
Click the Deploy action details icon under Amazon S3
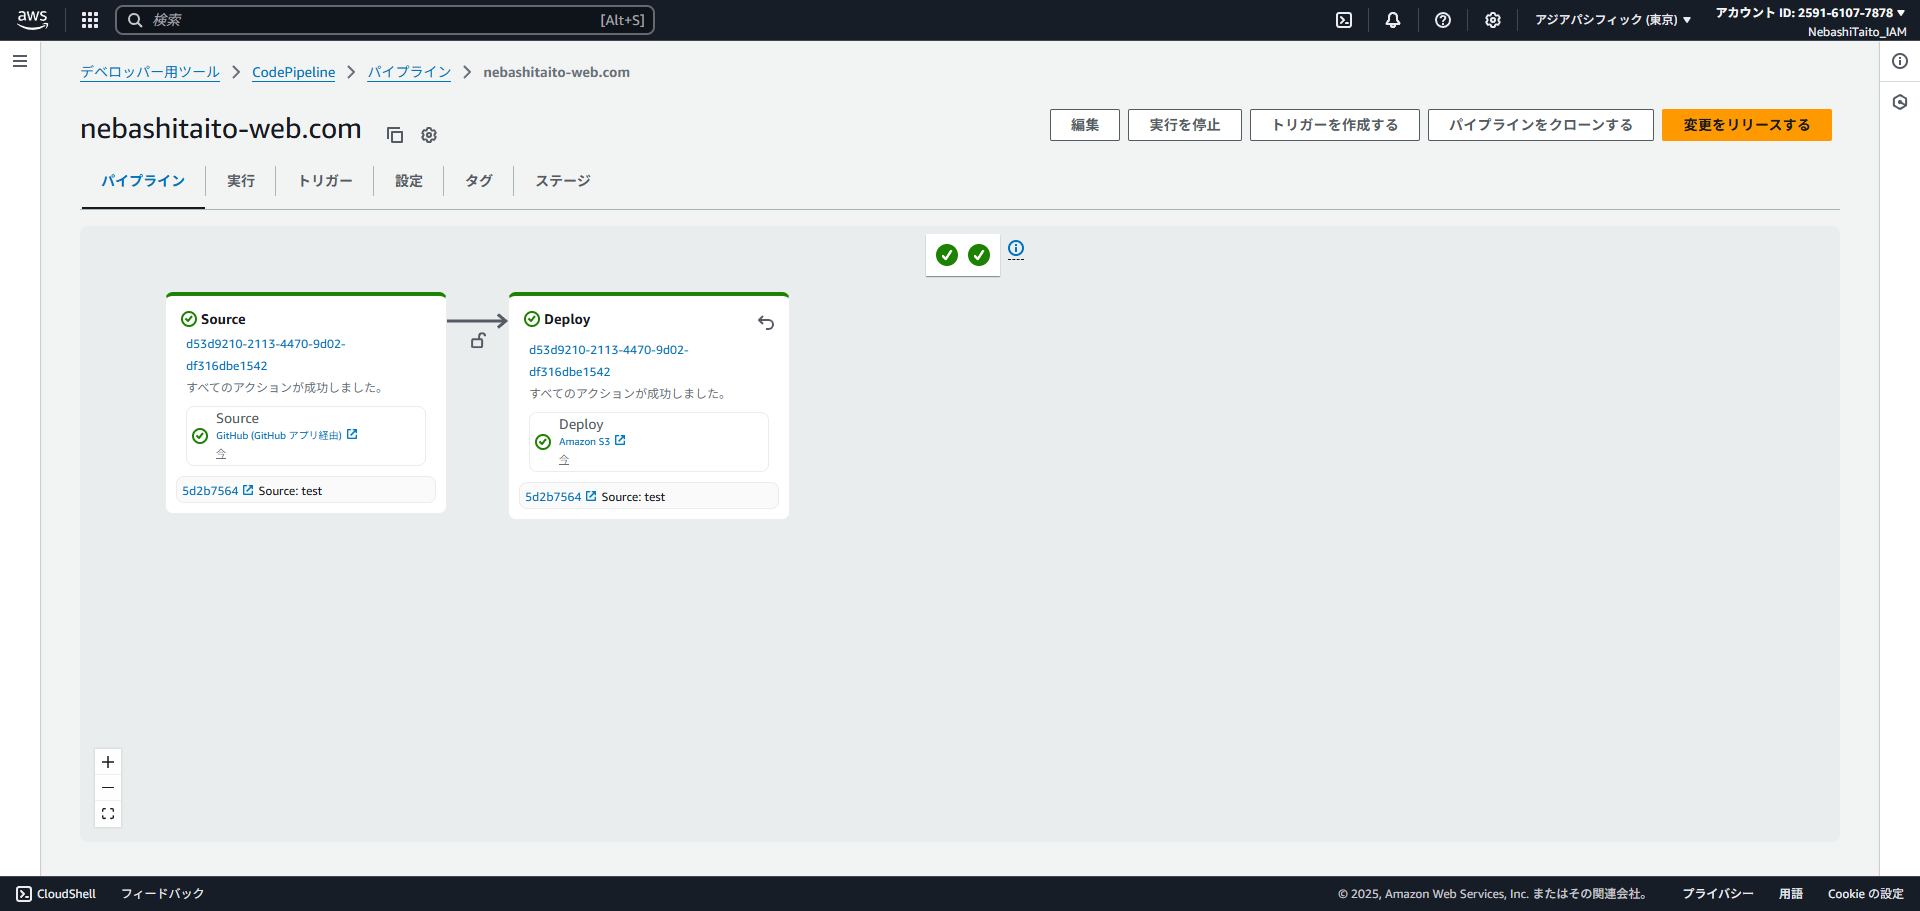pos(564,460)
